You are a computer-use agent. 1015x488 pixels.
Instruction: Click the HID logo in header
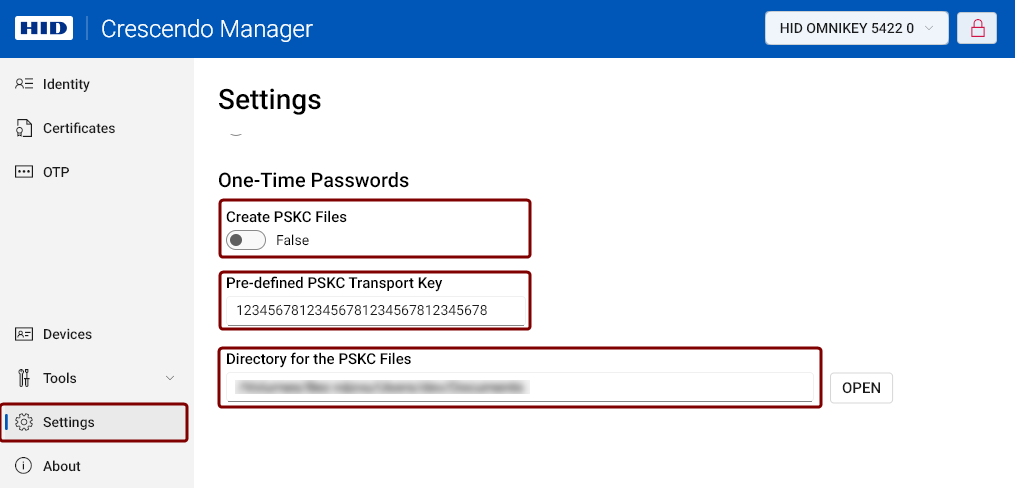pyautogui.click(x=43, y=28)
